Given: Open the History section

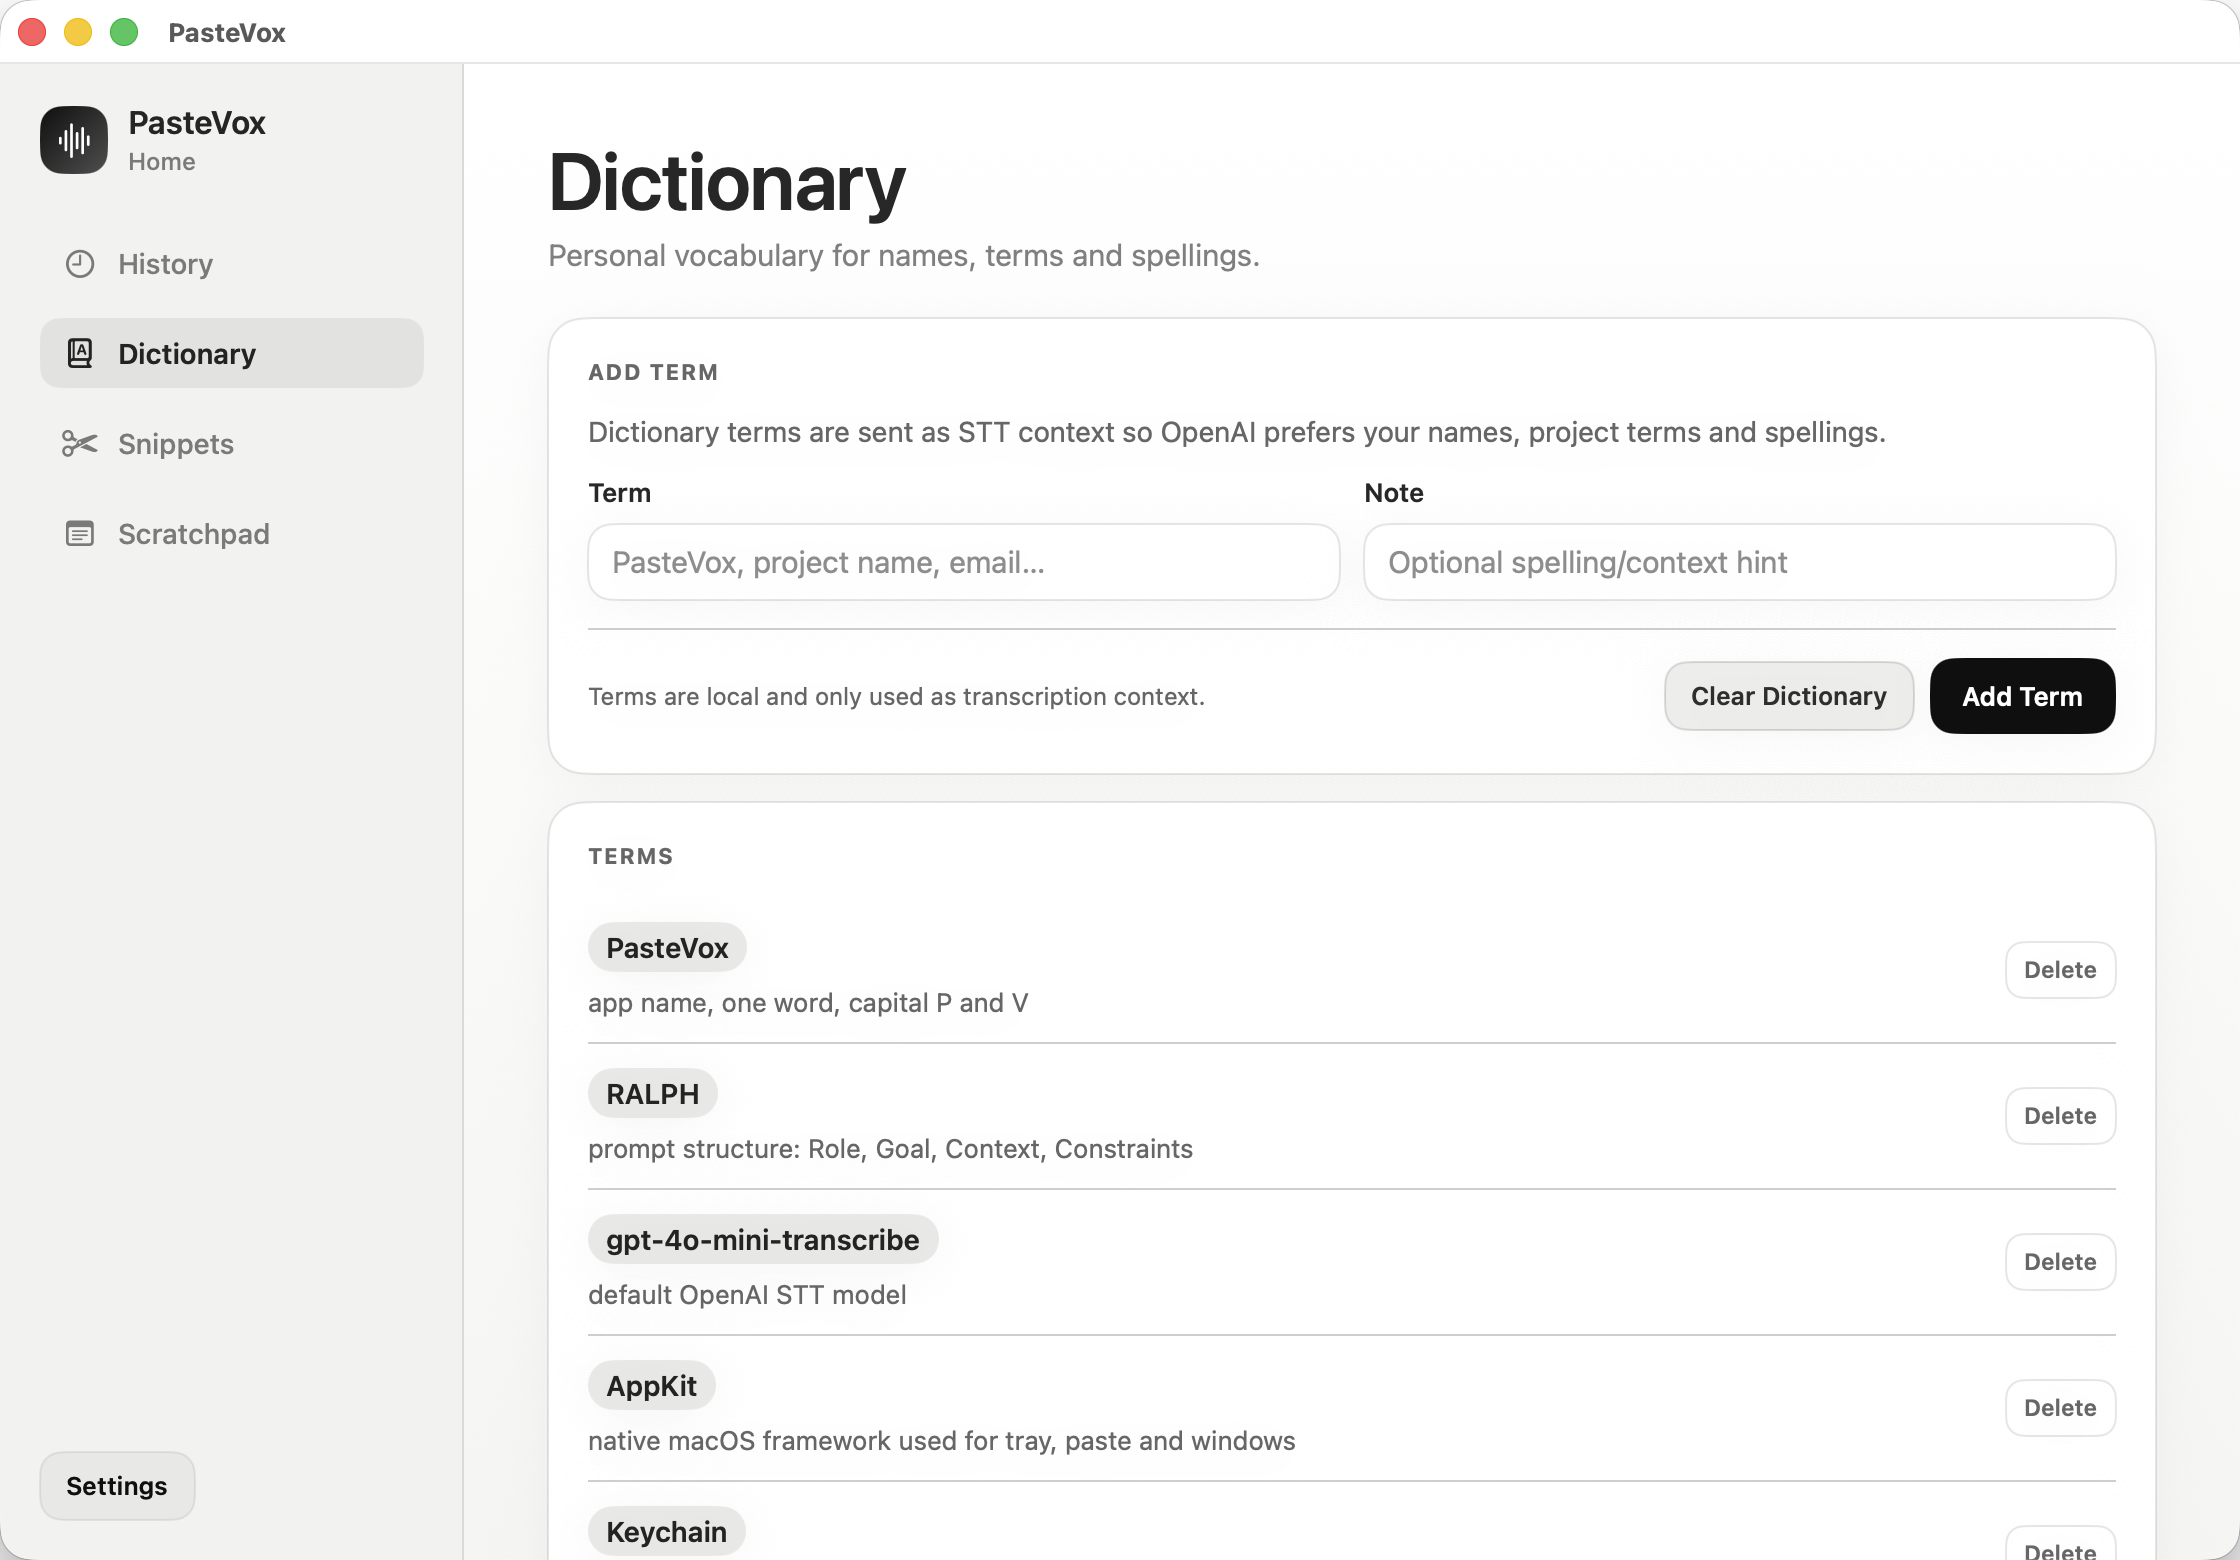Looking at the screenshot, I should 232,264.
